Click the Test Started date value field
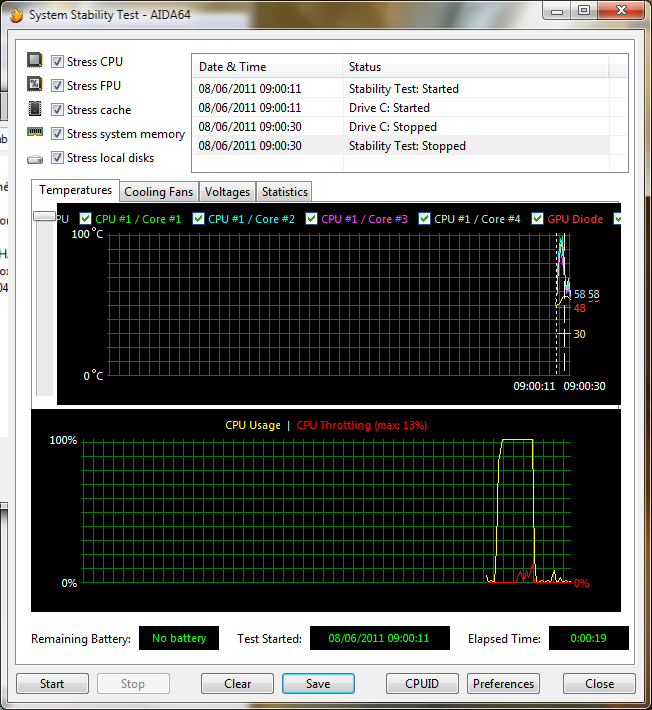Screen dimensions: 652x710 [x=379, y=638]
